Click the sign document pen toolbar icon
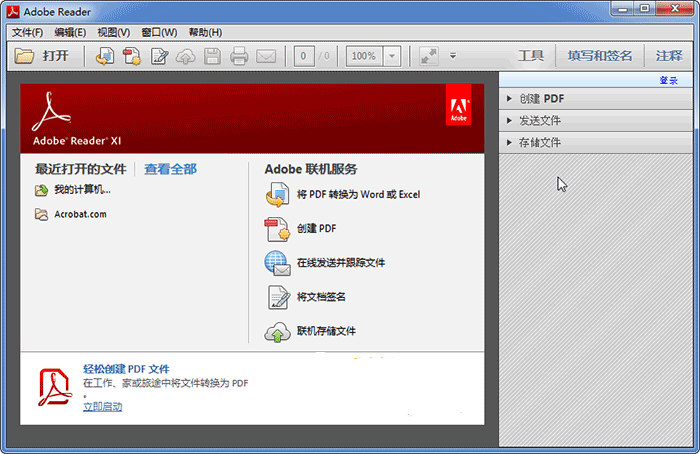Image resolution: width=700 pixels, height=454 pixels. pos(159,56)
